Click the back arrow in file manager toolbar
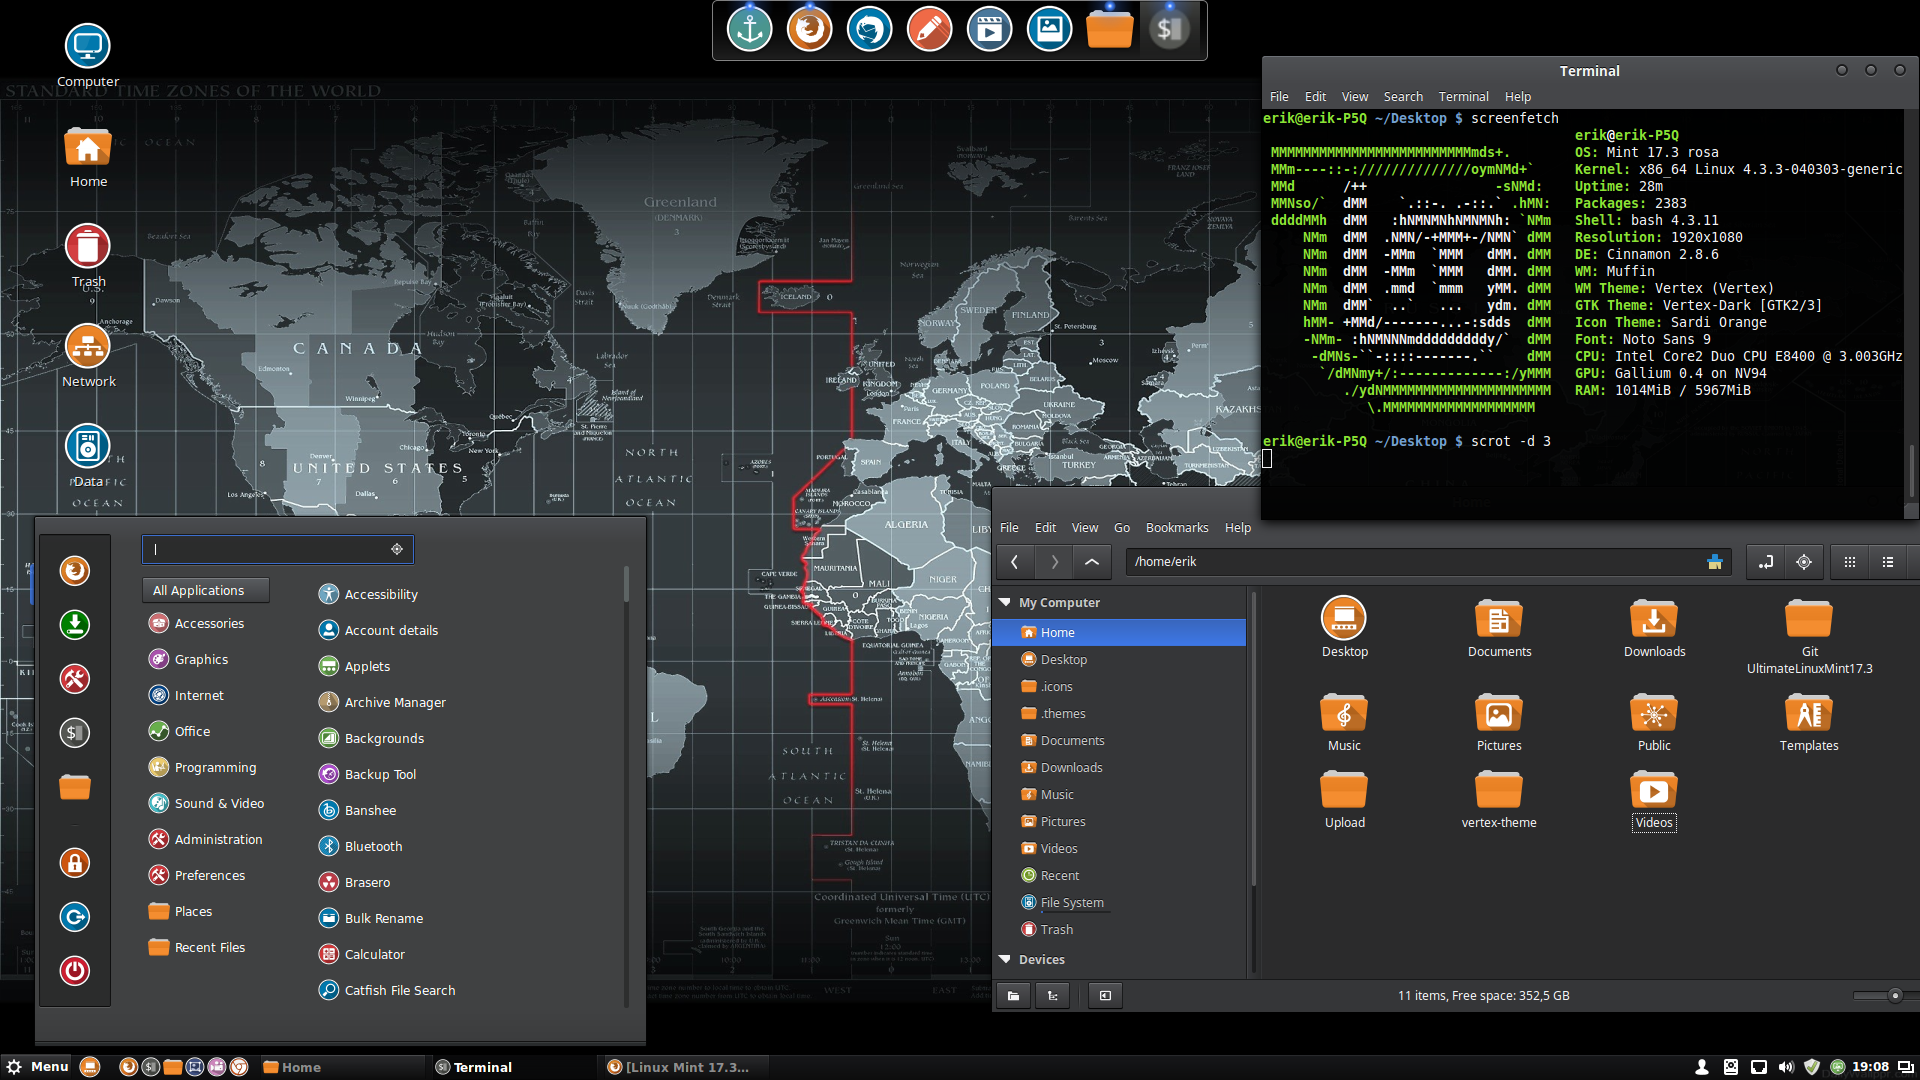 coord(1014,562)
